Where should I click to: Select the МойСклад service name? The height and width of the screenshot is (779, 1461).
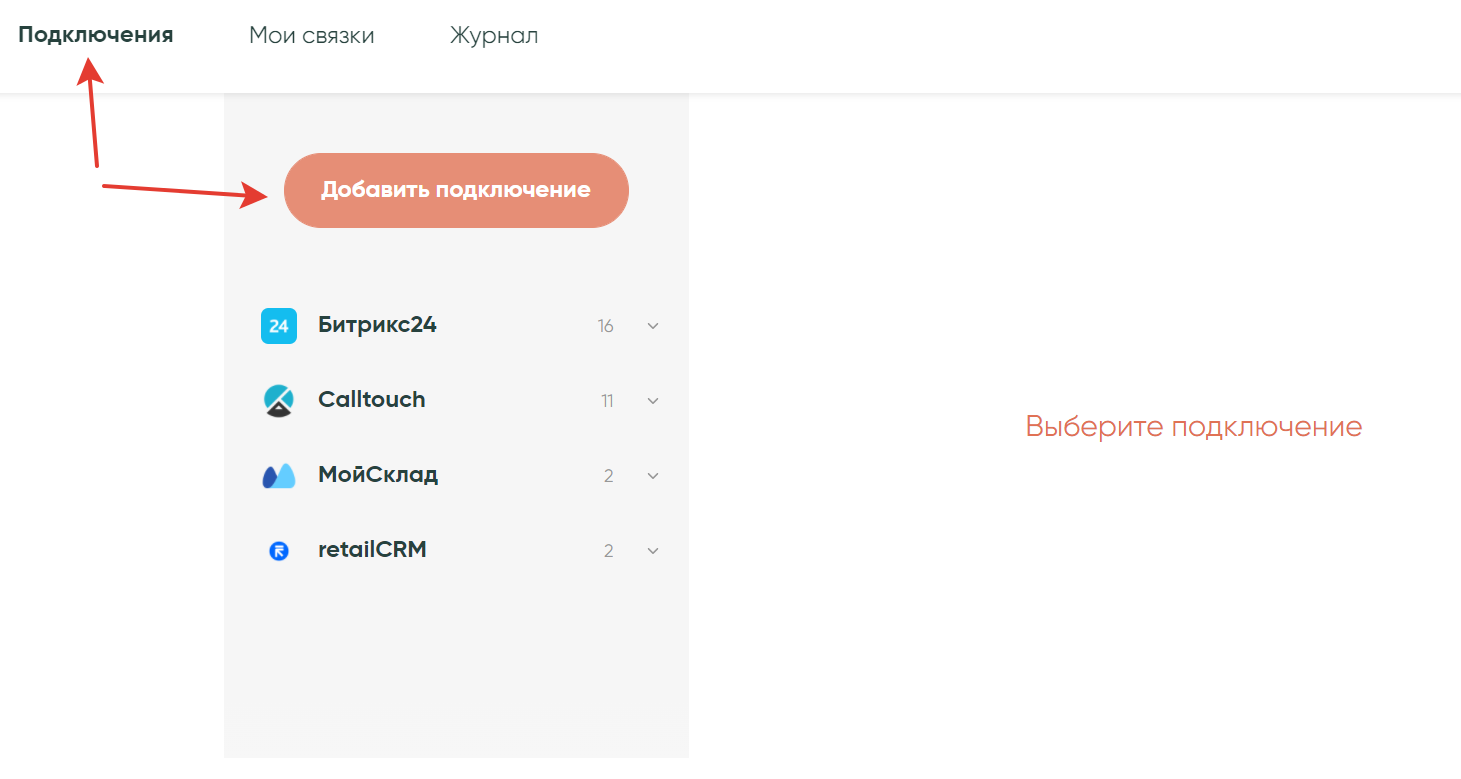pos(378,475)
